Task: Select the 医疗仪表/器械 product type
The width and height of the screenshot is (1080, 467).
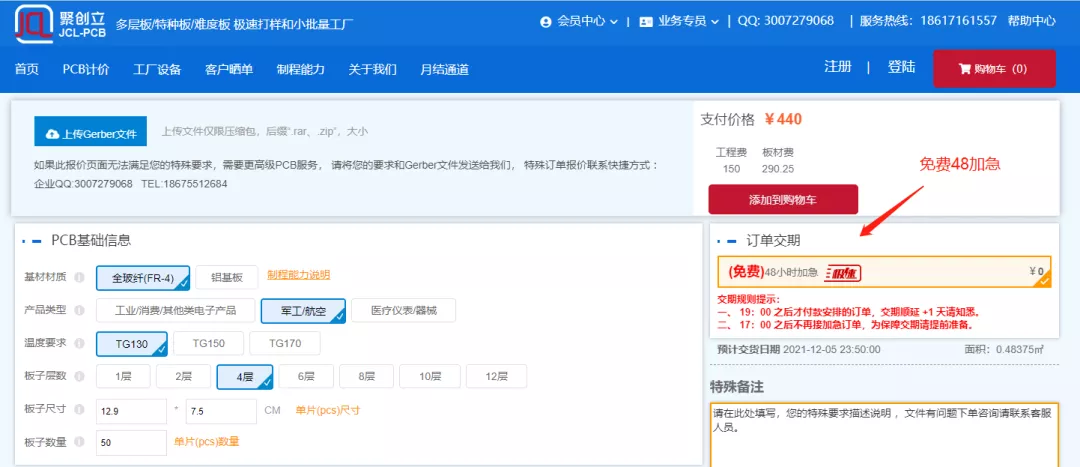Action: [x=403, y=311]
